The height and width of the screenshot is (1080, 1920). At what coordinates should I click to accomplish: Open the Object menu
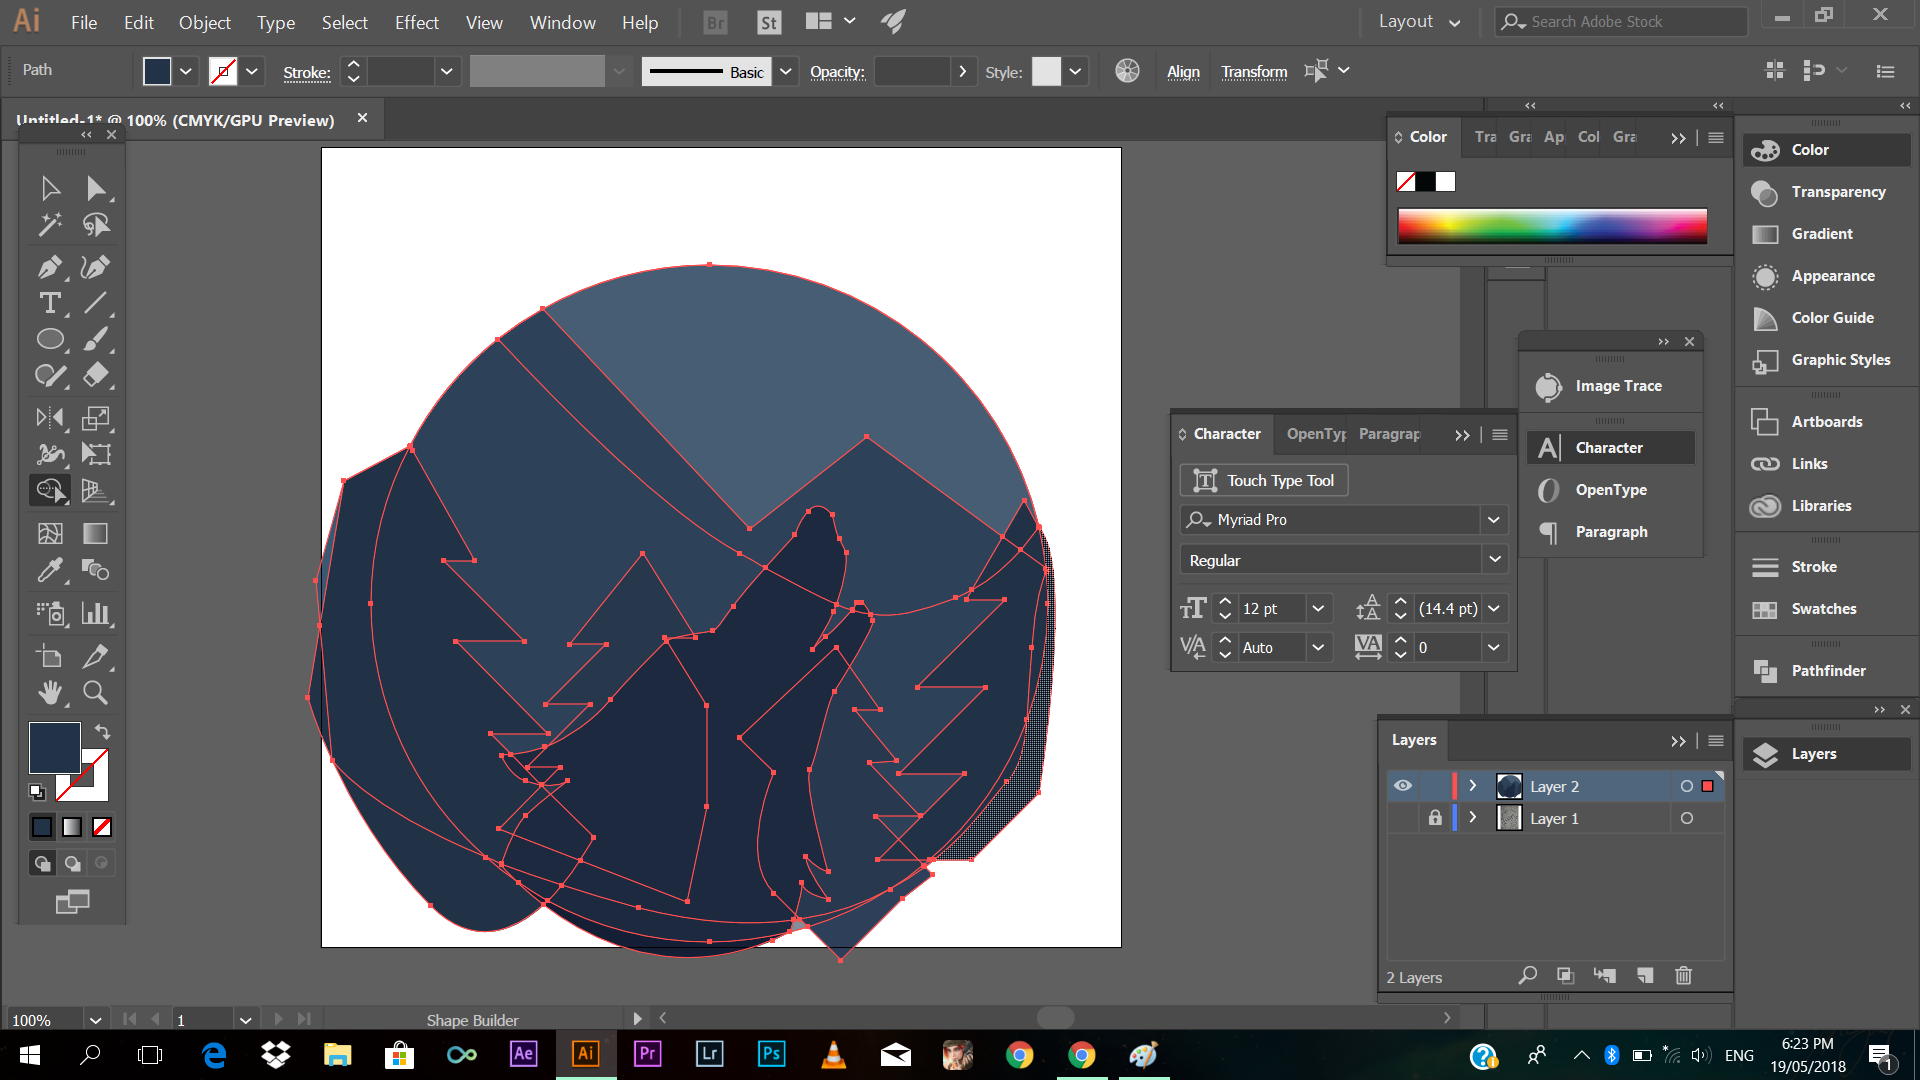(205, 22)
